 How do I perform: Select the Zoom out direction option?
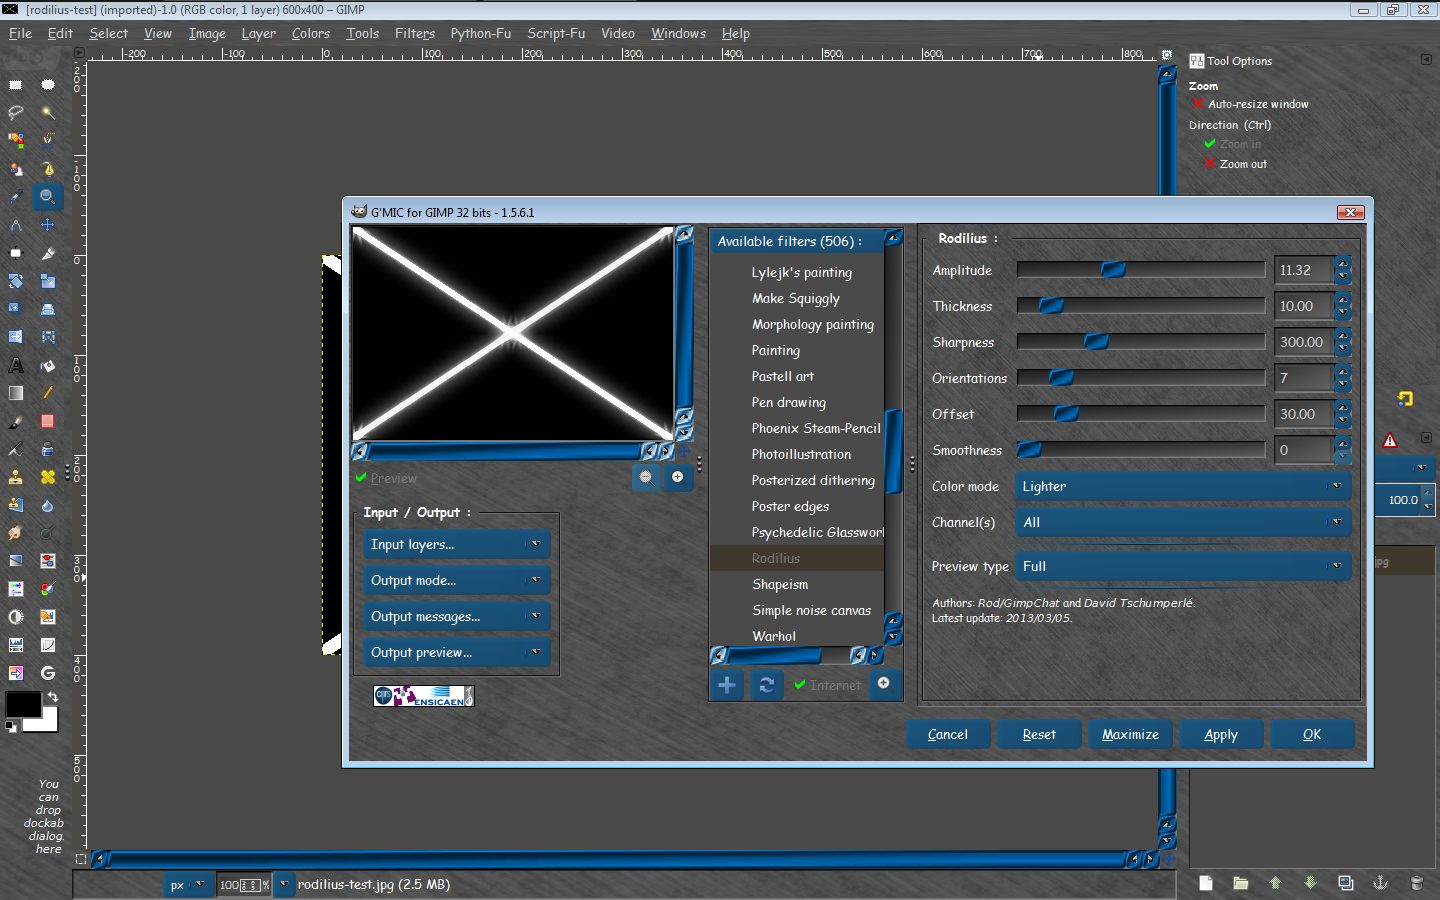1235,164
